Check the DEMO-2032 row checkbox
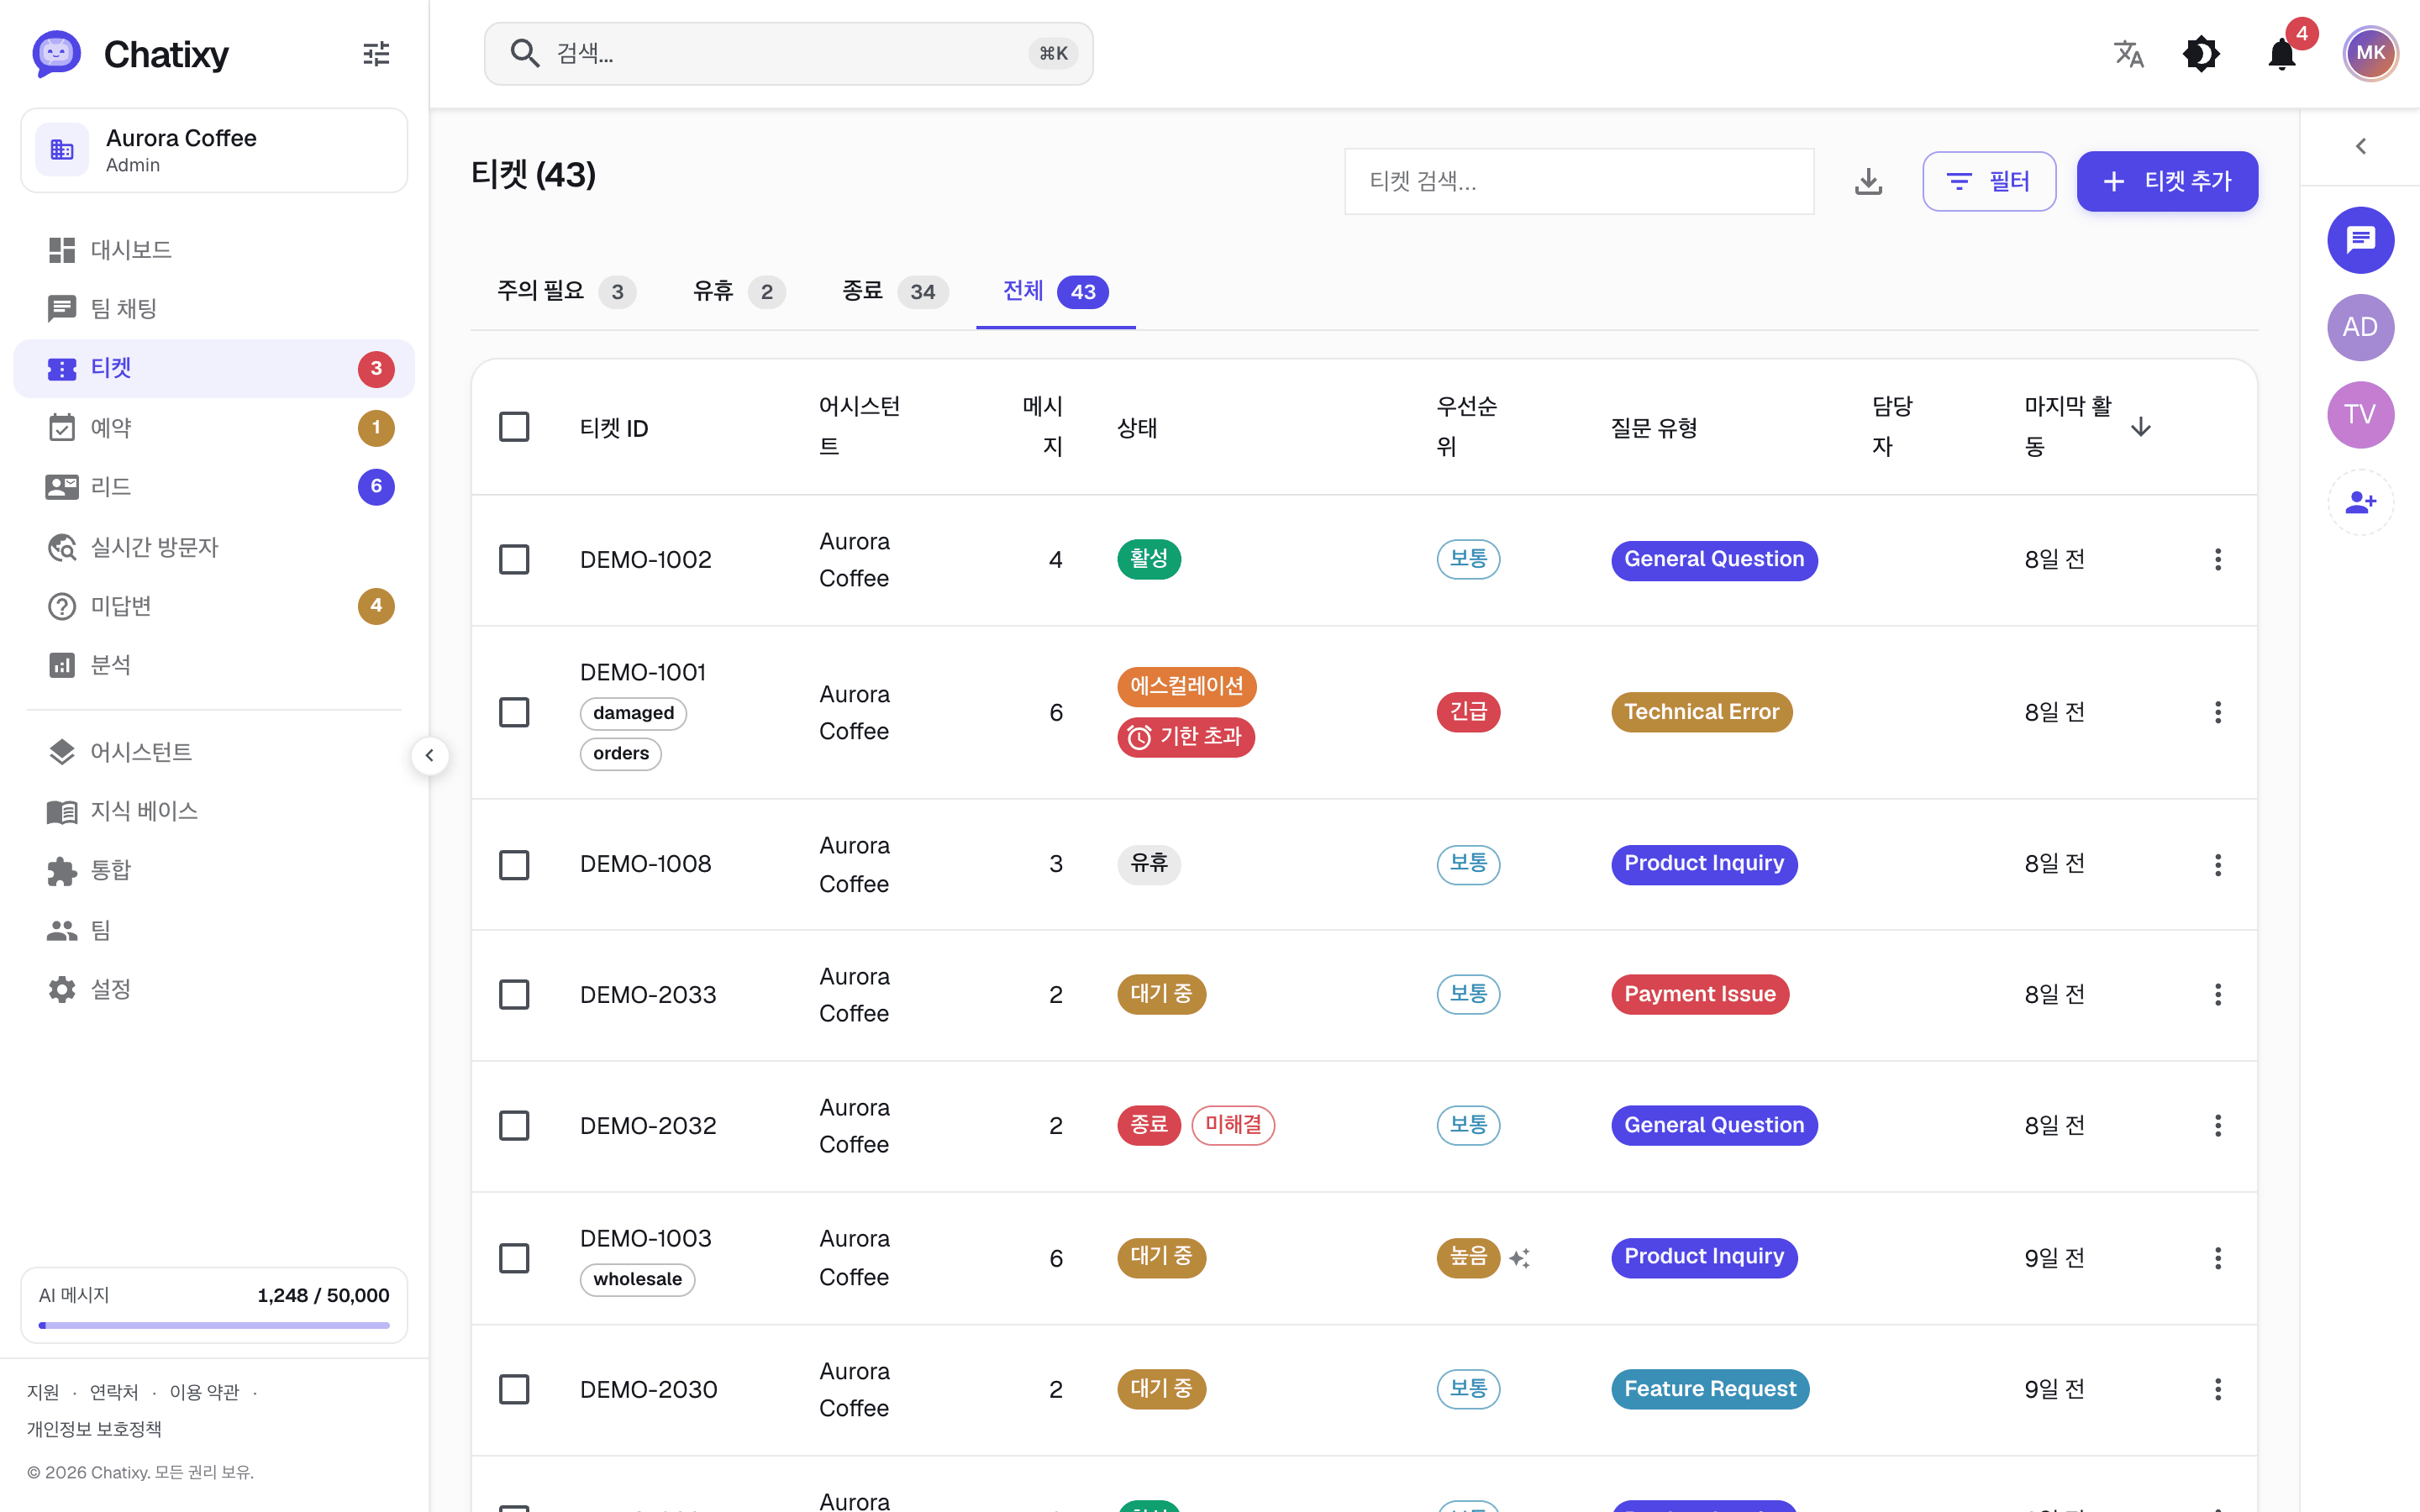This screenshot has height=1512, width=2420. tap(514, 1126)
